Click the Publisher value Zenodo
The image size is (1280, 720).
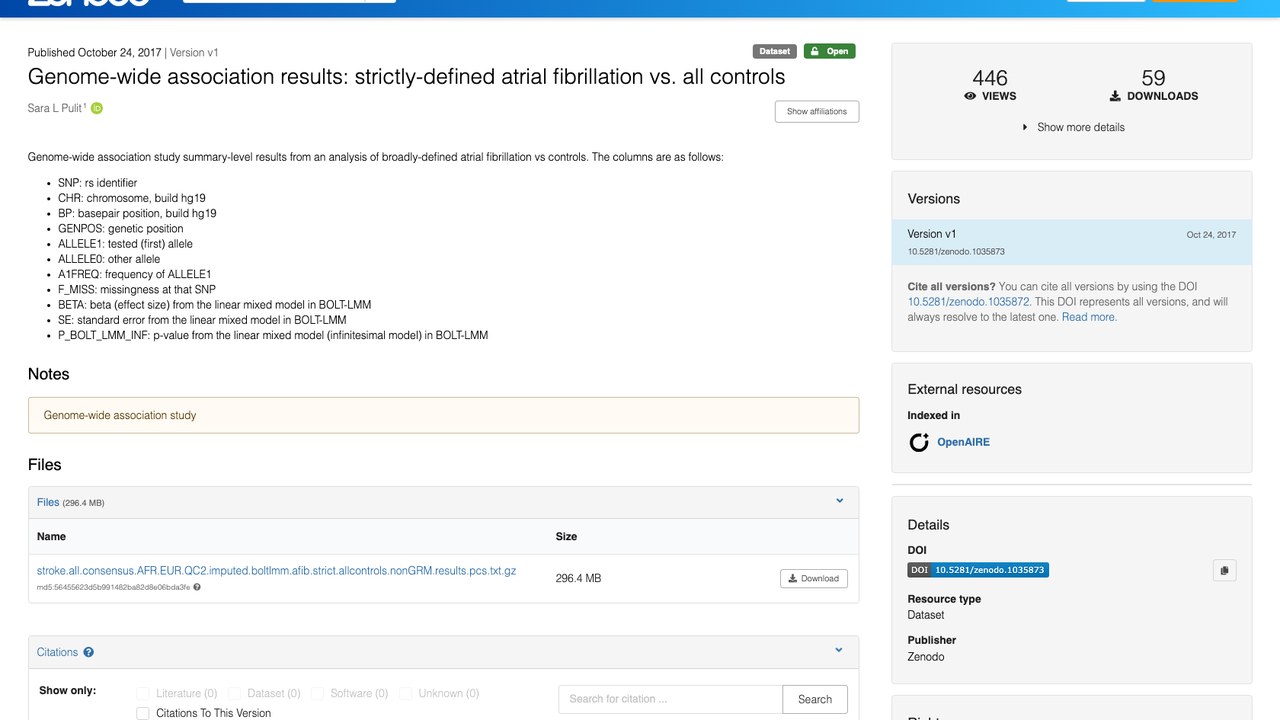point(926,657)
